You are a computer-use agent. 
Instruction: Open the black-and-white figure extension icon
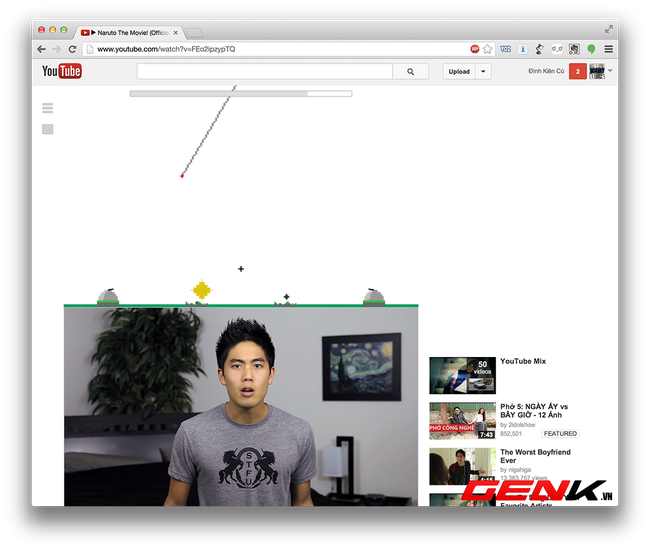[x=539, y=49]
